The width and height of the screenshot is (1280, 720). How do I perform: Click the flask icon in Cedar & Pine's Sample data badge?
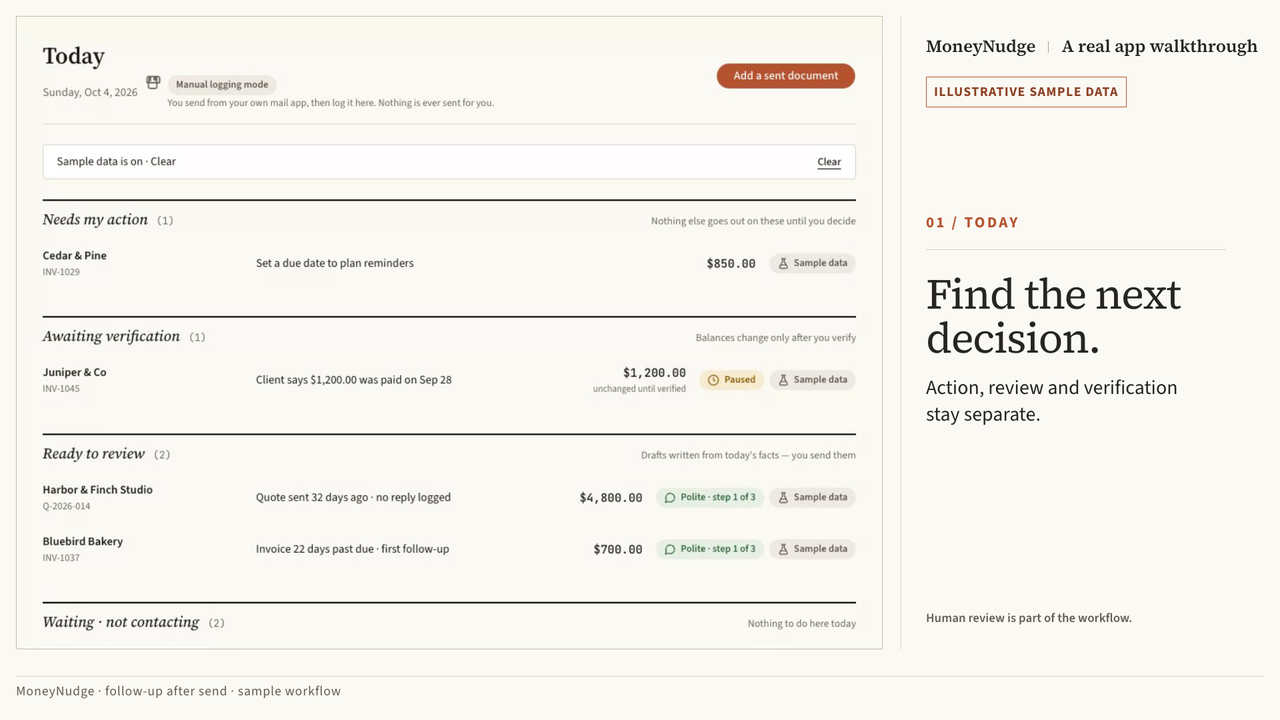[784, 263]
